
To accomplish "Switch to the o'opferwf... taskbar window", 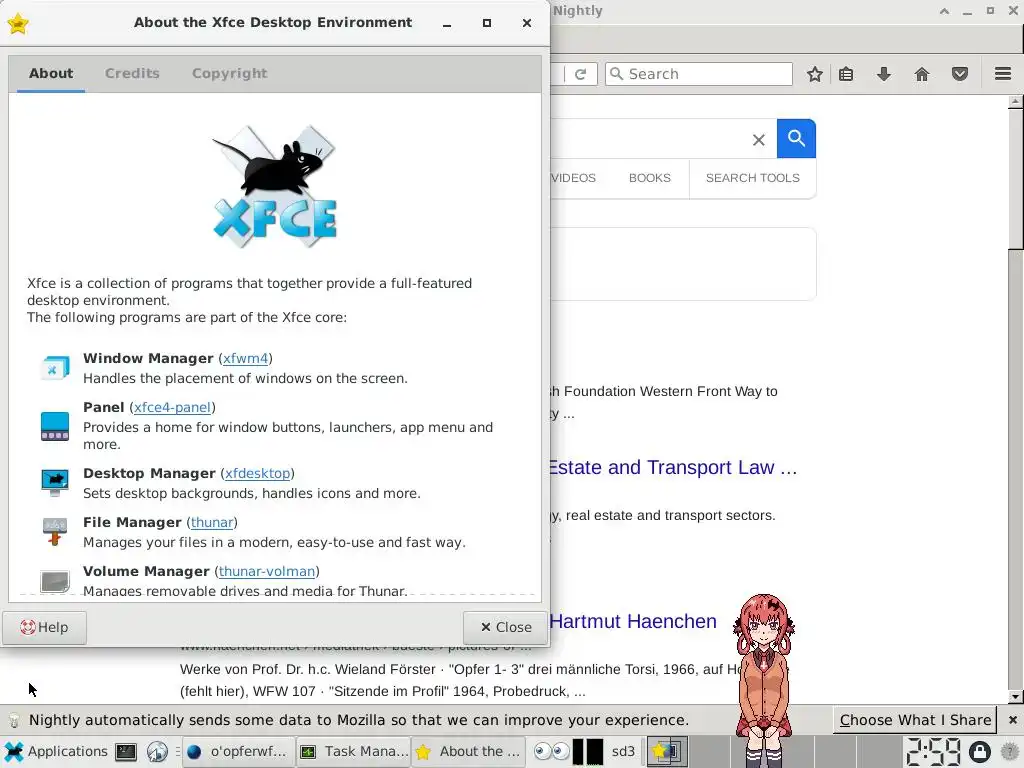I will 238,752.
